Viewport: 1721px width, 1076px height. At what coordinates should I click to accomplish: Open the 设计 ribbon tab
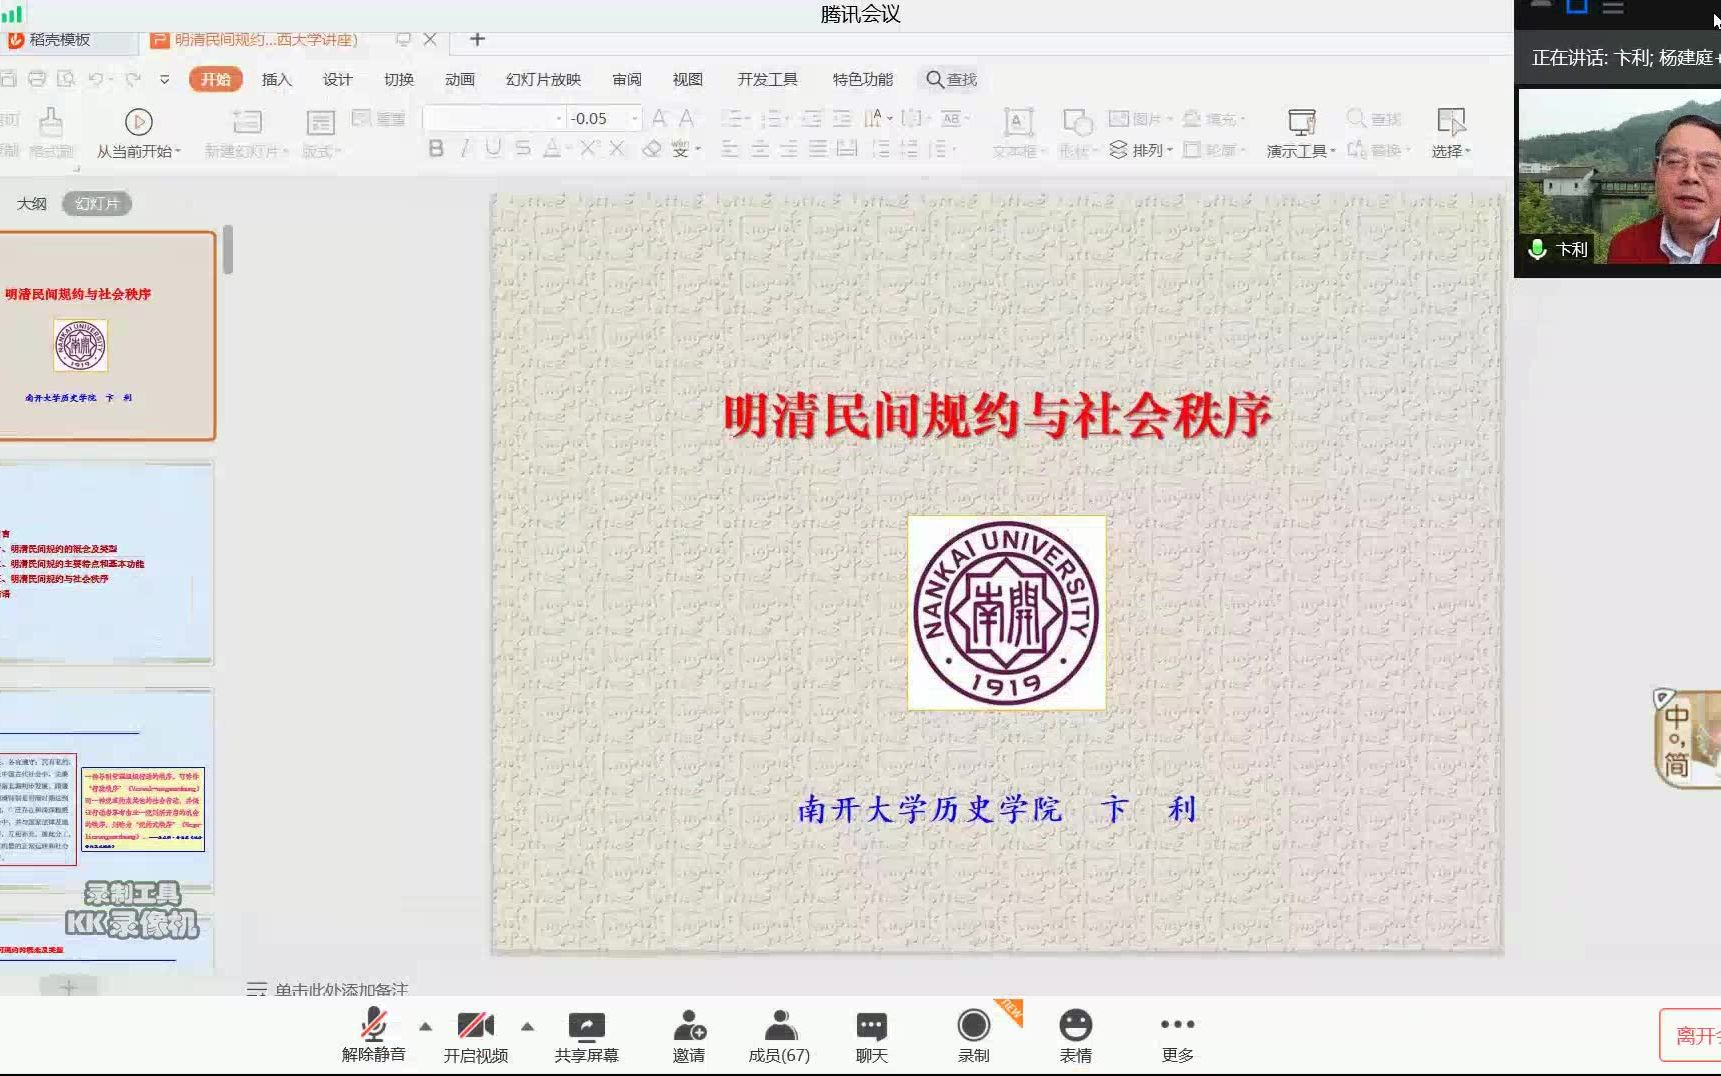coord(338,79)
